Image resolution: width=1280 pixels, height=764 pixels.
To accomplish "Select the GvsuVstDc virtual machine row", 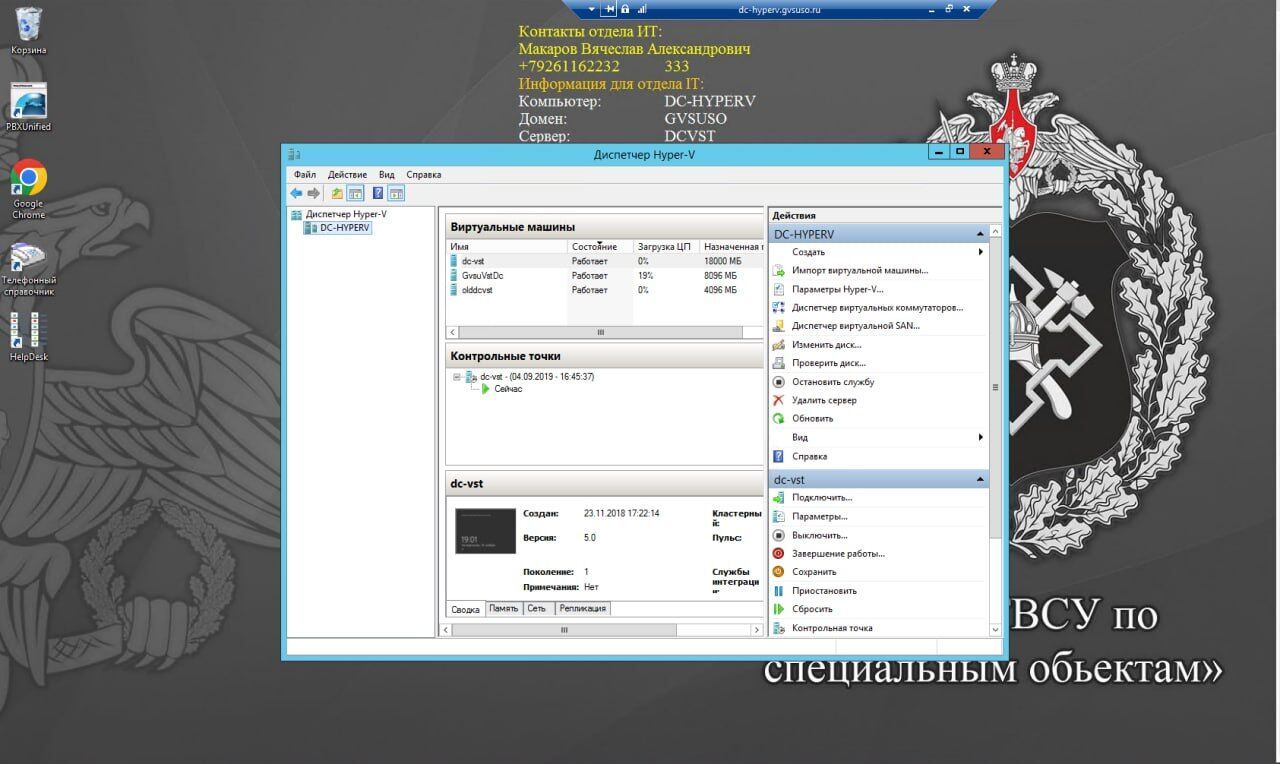I will (x=605, y=275).
